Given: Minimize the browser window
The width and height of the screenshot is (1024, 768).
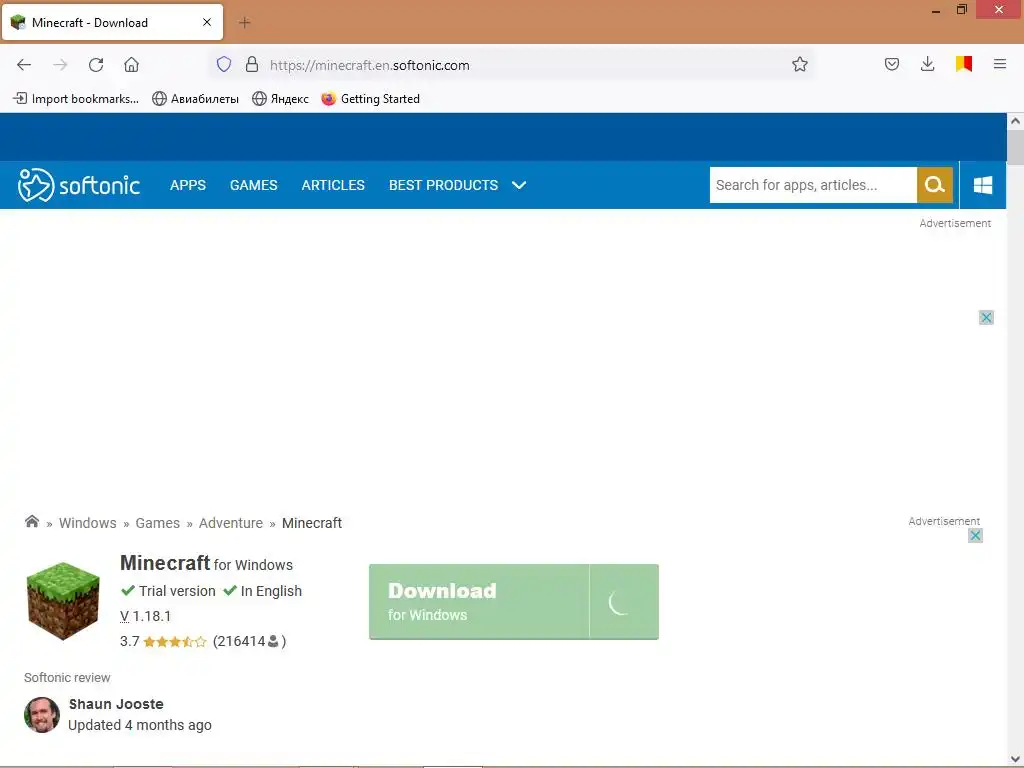Looking at the screenshot, I should click(936, 10).
